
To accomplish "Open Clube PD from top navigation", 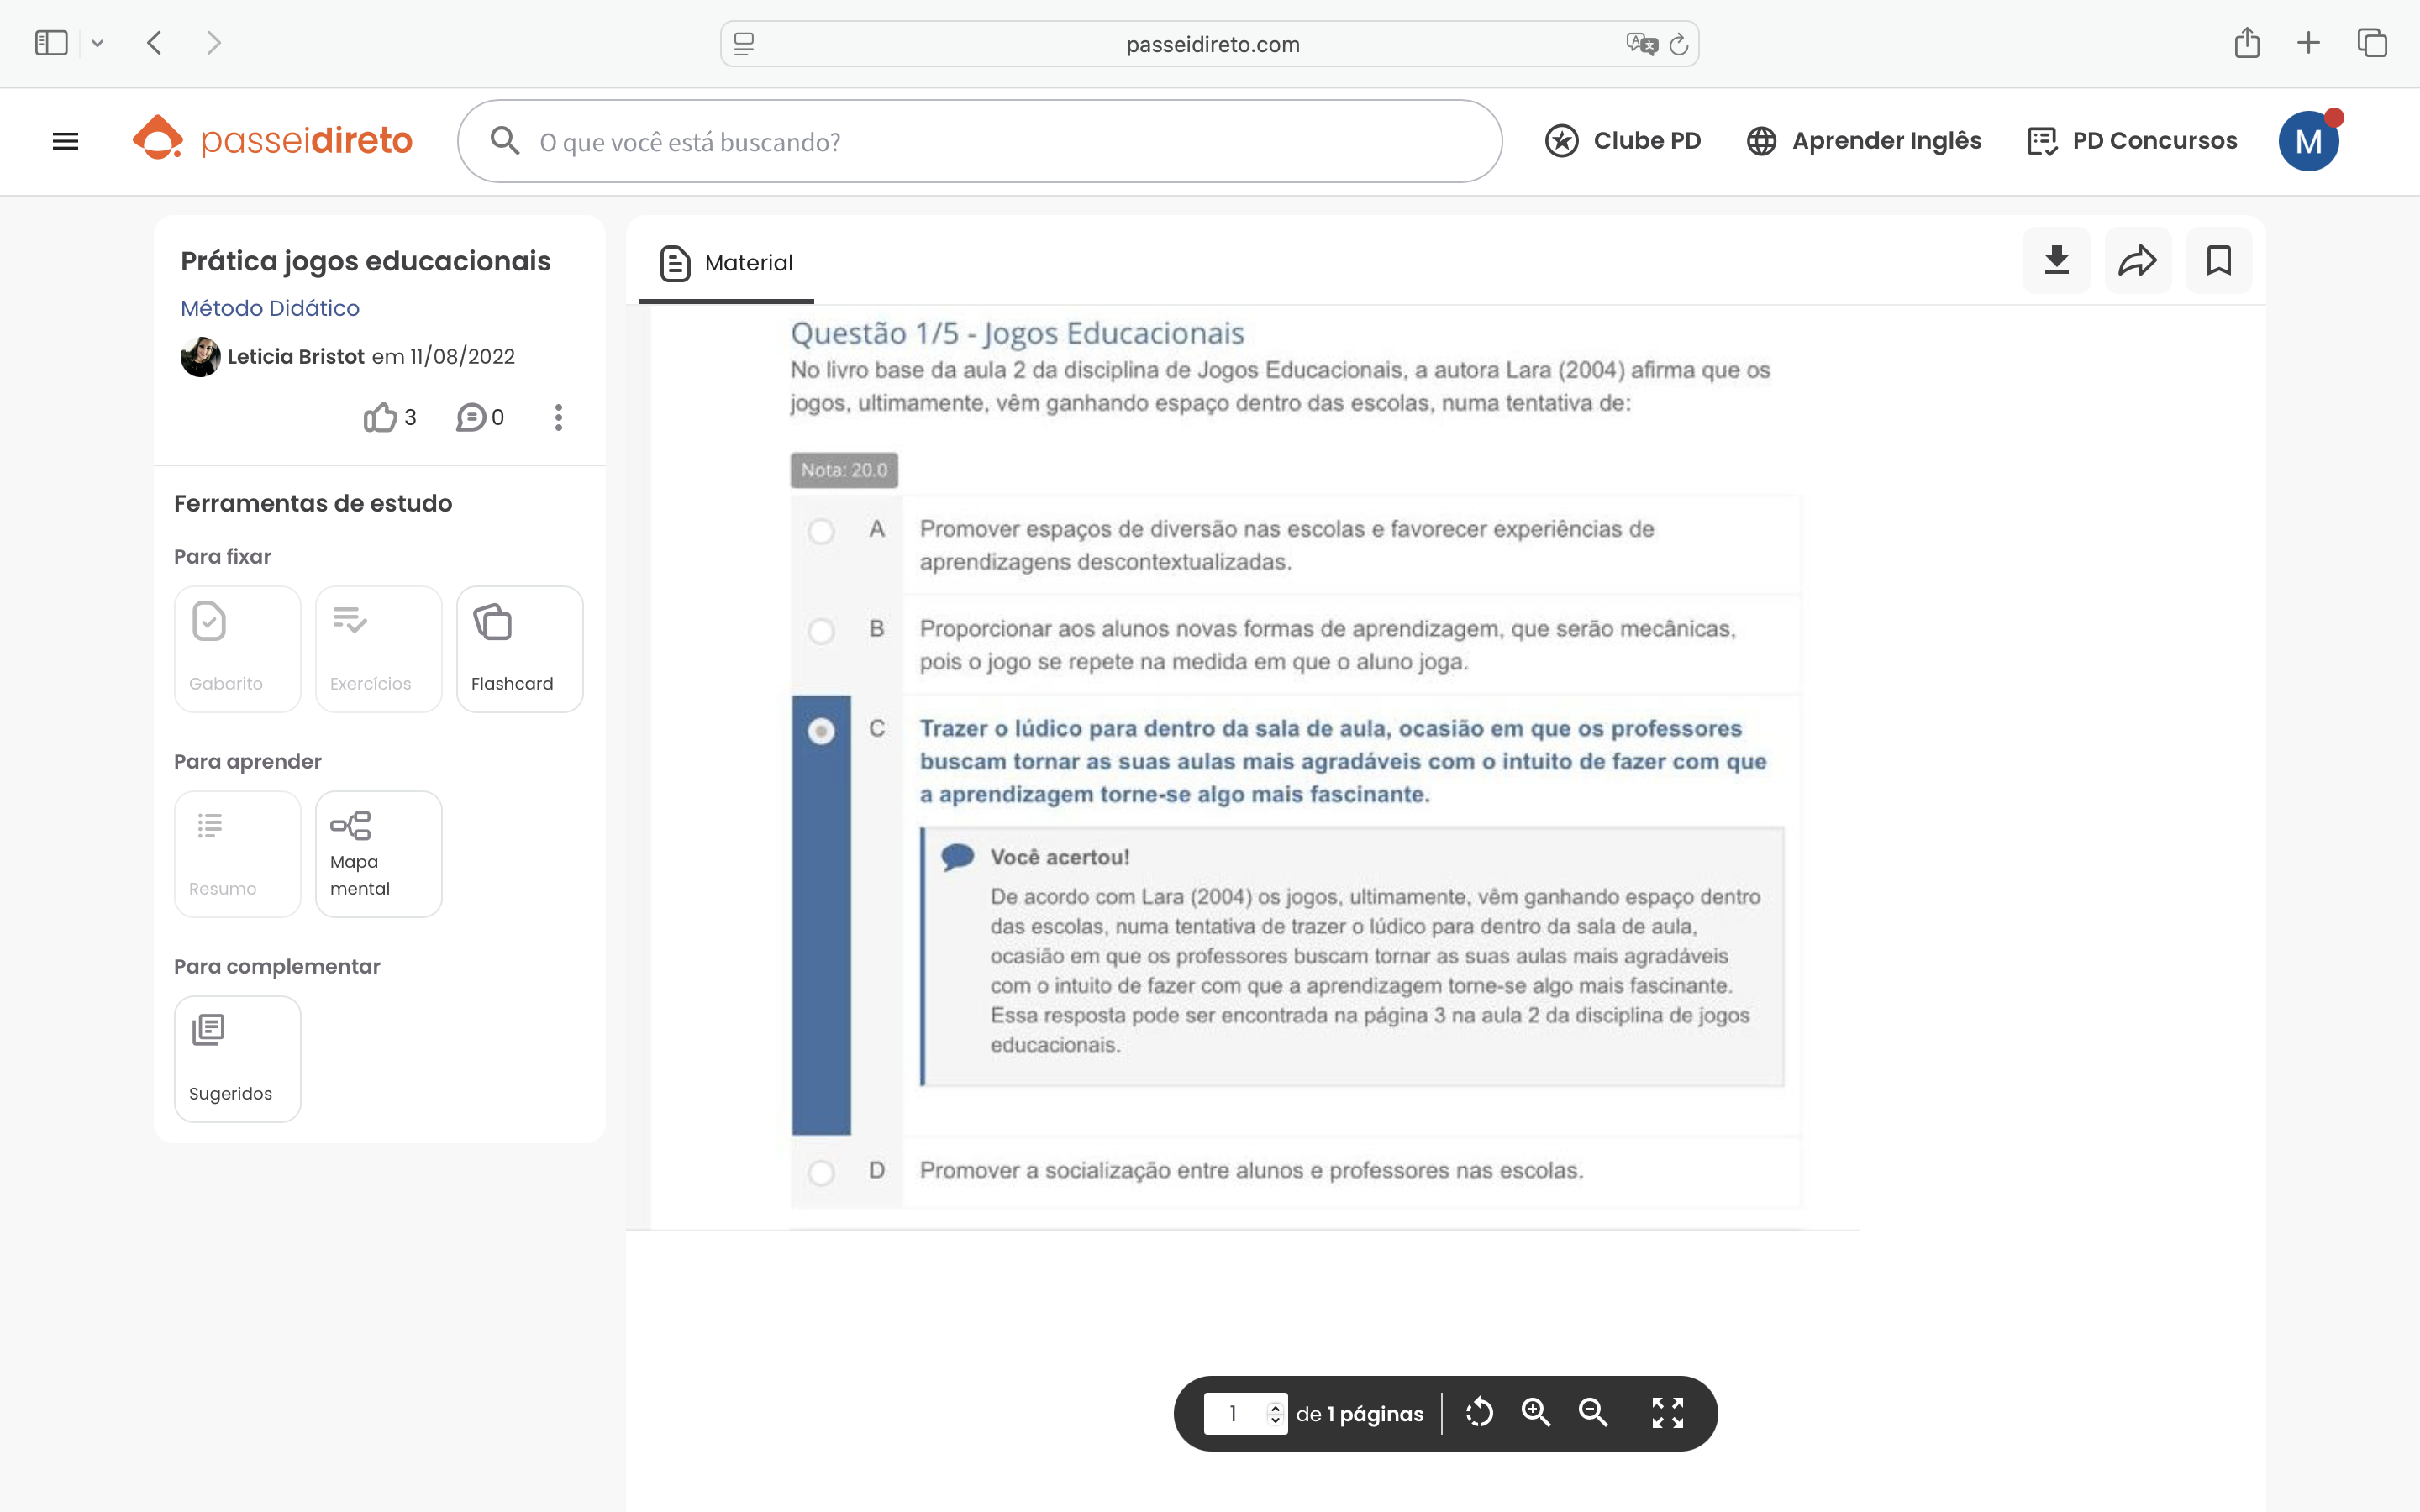I will point(1623,141).
